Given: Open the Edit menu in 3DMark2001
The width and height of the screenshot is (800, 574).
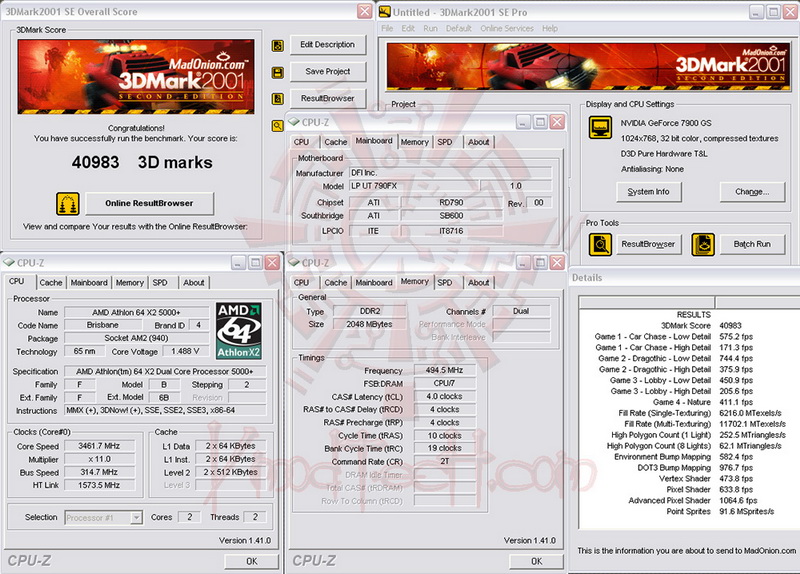Looking at the screenshot, I should click(x=408, y=29).
